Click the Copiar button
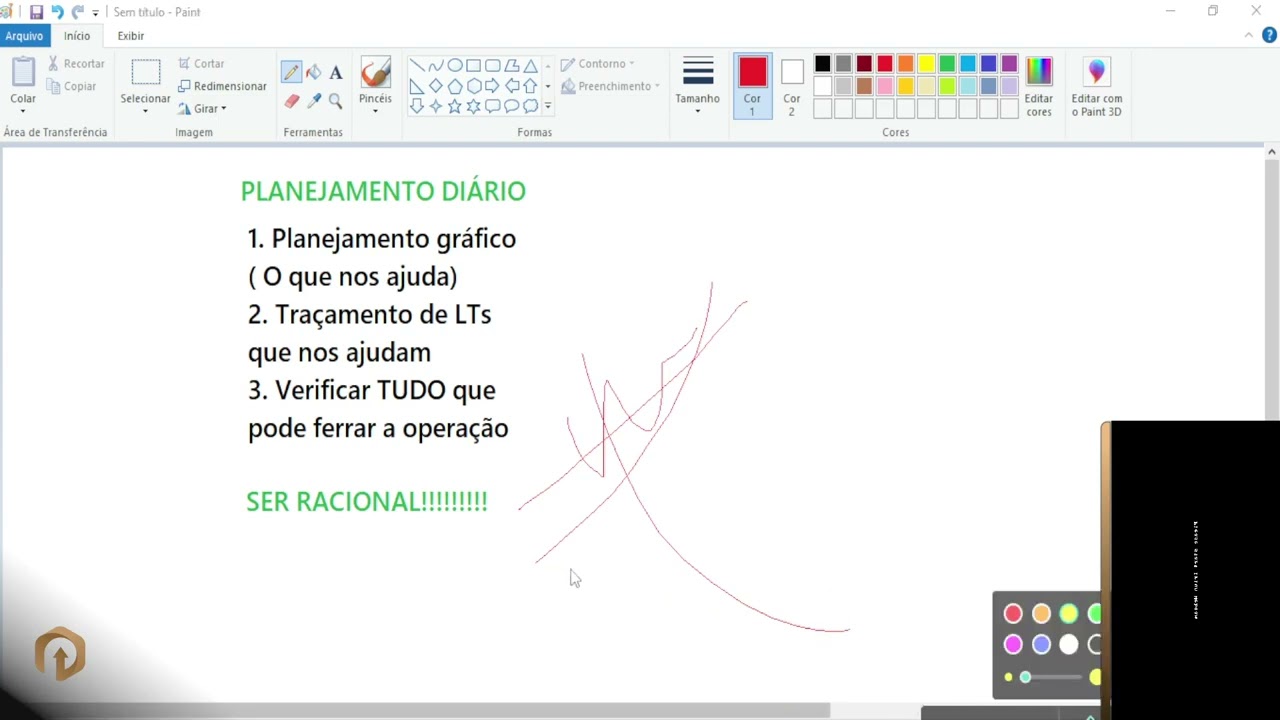 point(72,87)
